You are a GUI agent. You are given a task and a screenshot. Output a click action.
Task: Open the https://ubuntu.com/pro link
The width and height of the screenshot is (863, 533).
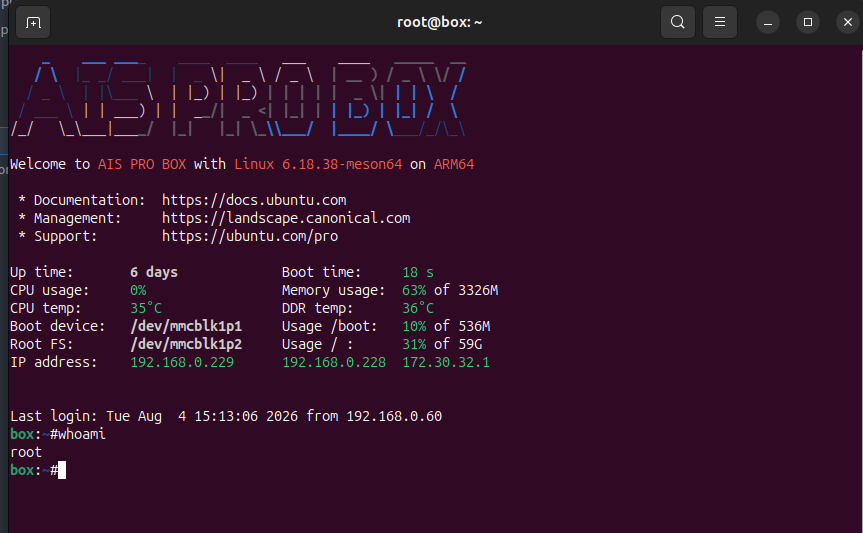(250, 236)
